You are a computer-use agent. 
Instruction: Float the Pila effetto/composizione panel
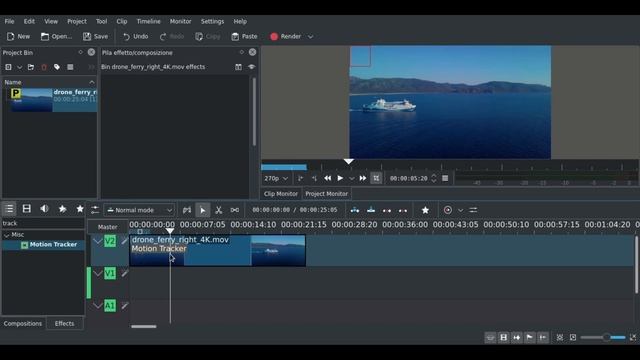click(x=242, y=52)
